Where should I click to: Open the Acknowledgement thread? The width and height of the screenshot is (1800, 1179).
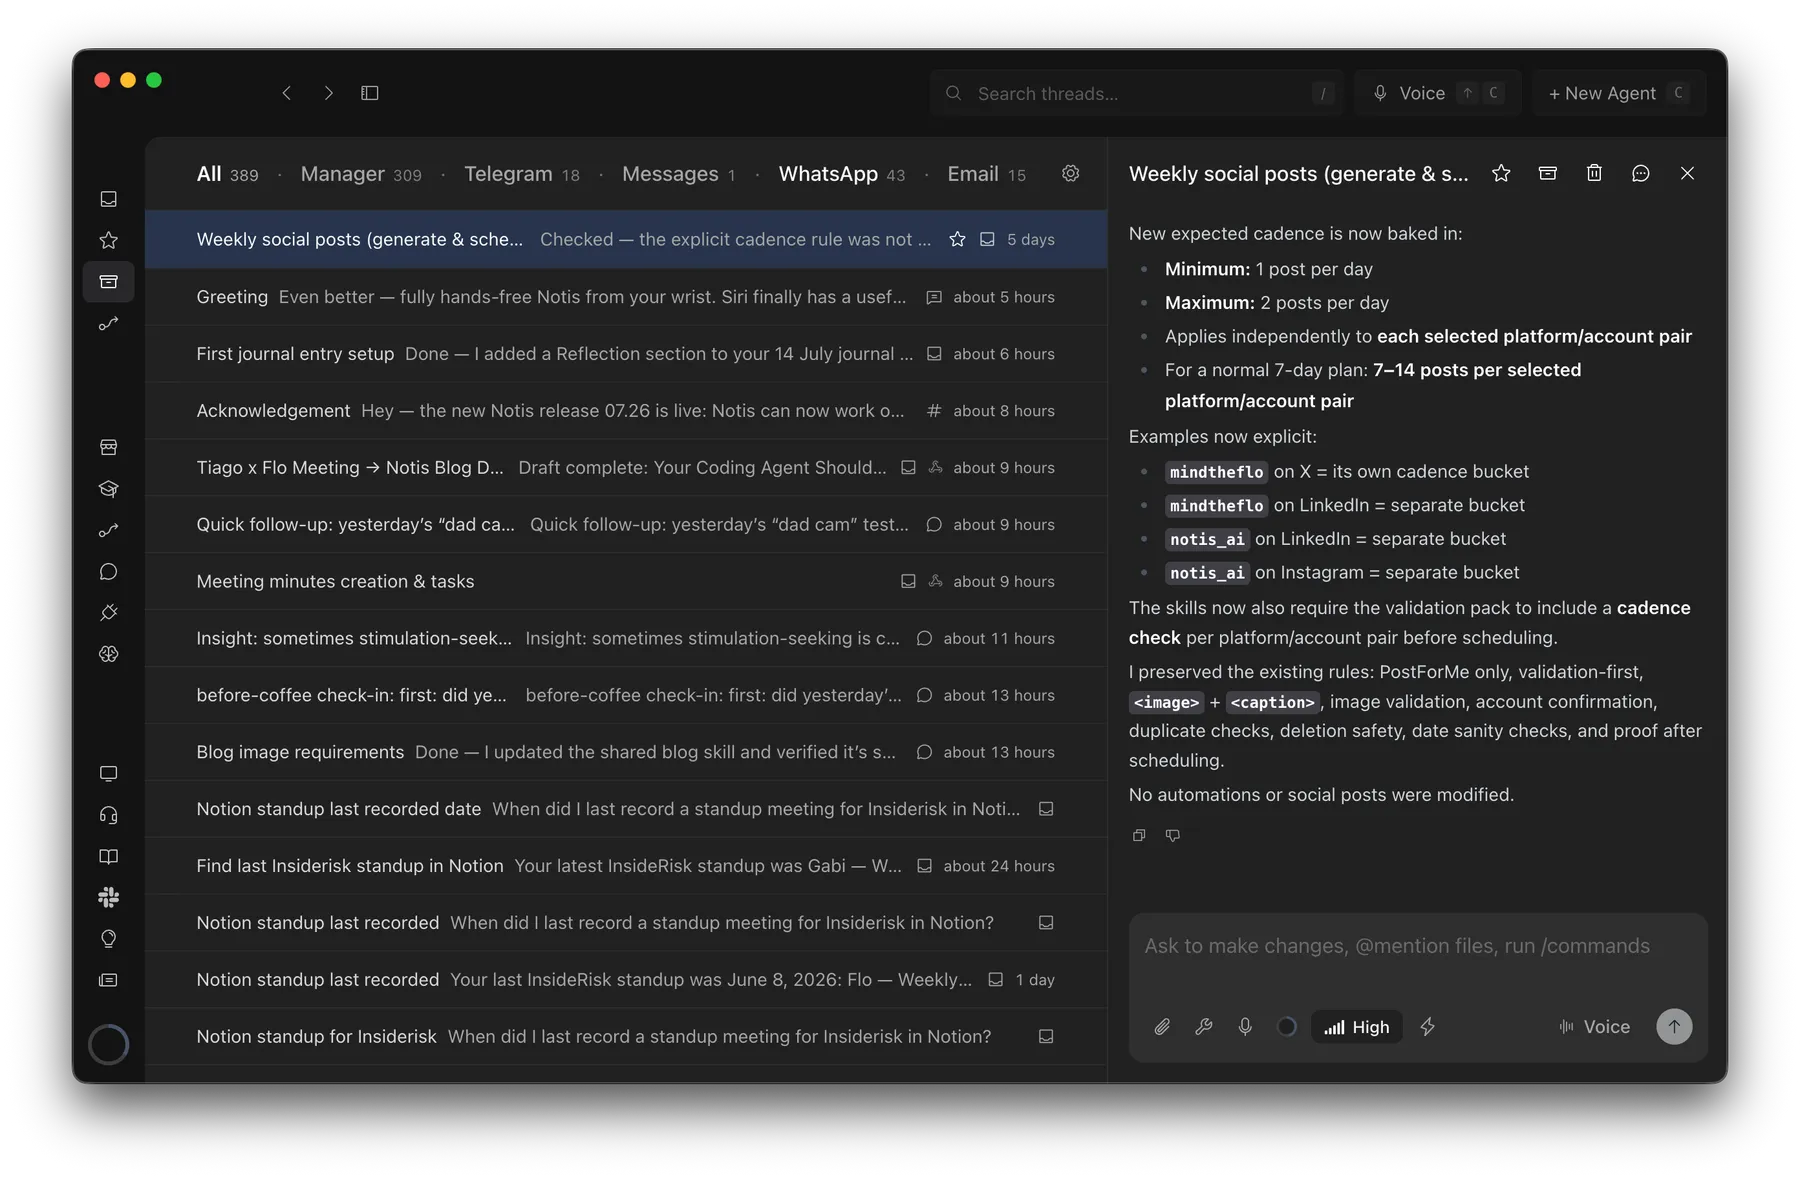626,411
